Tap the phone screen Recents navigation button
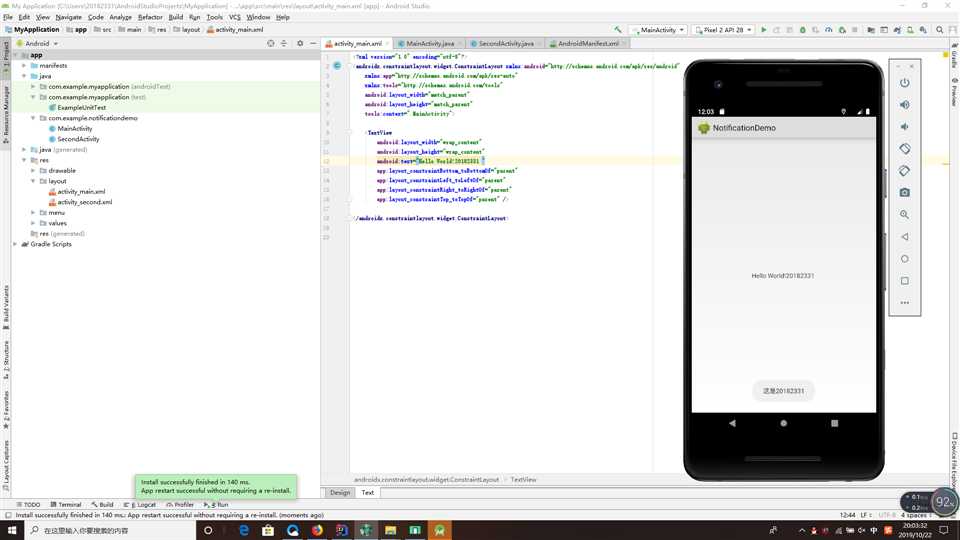Image resolution: width=960 pixels, height=540 pixels. (x=834, y=423)
